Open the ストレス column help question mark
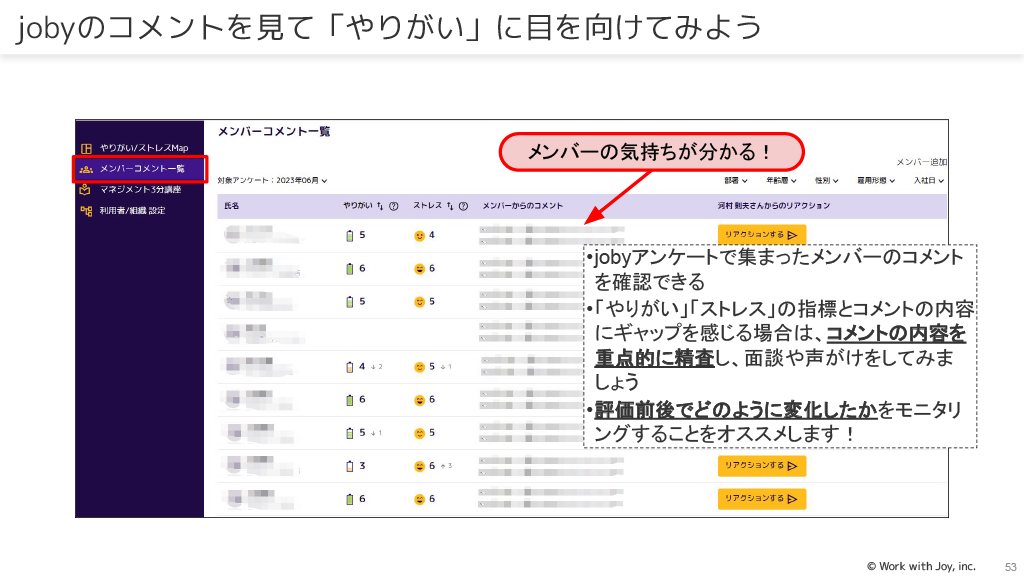Image resolution: width=1024 pixels, height=576 pixels. pyautogui.click(x=464, y=206)
